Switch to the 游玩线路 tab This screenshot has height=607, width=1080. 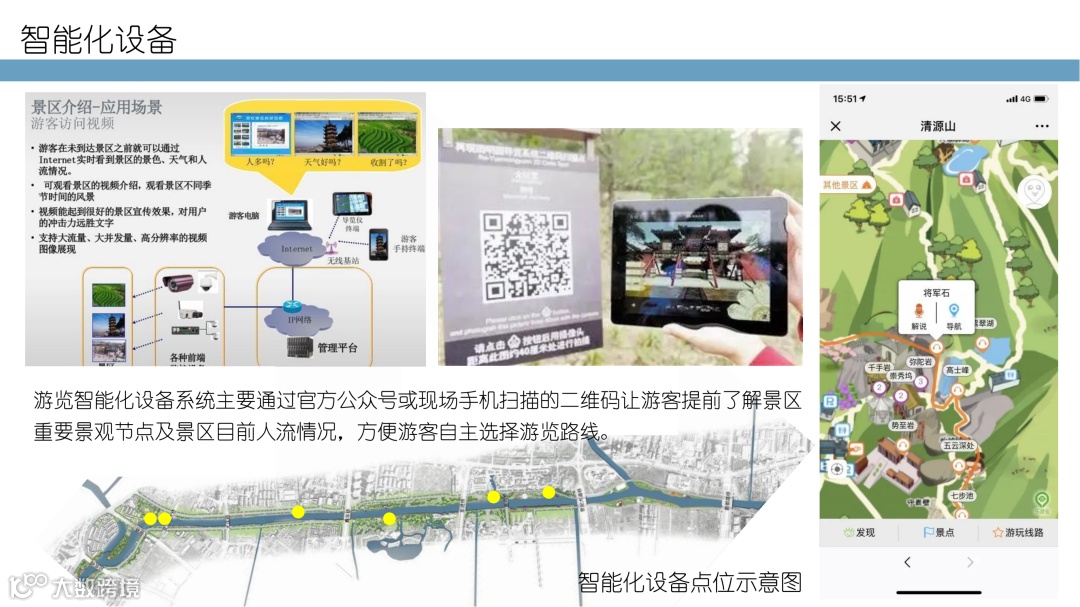point(1017,533)
